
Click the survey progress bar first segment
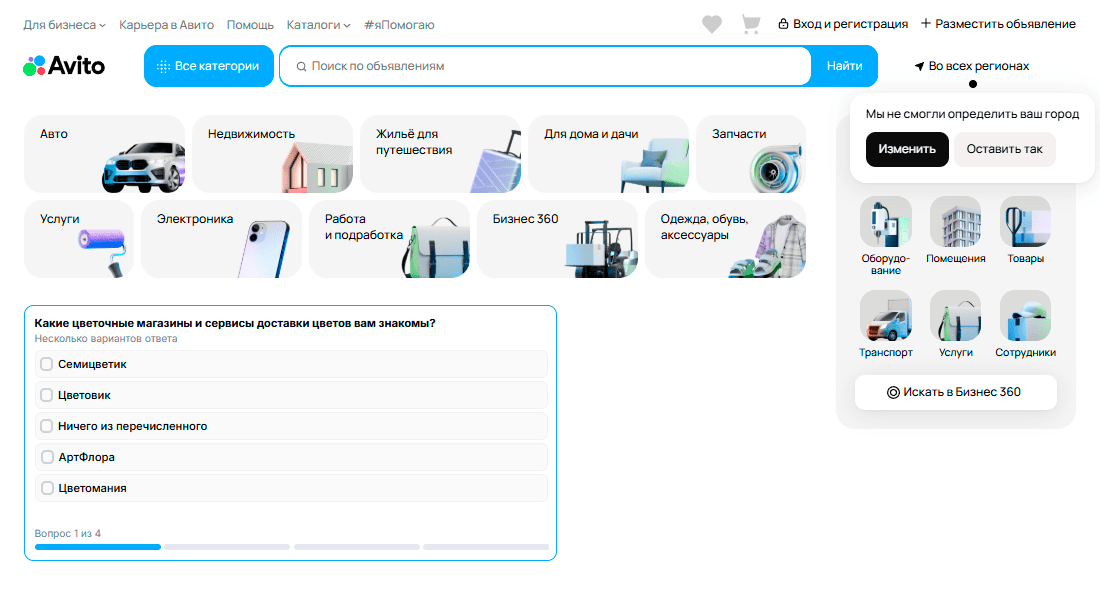98,547
